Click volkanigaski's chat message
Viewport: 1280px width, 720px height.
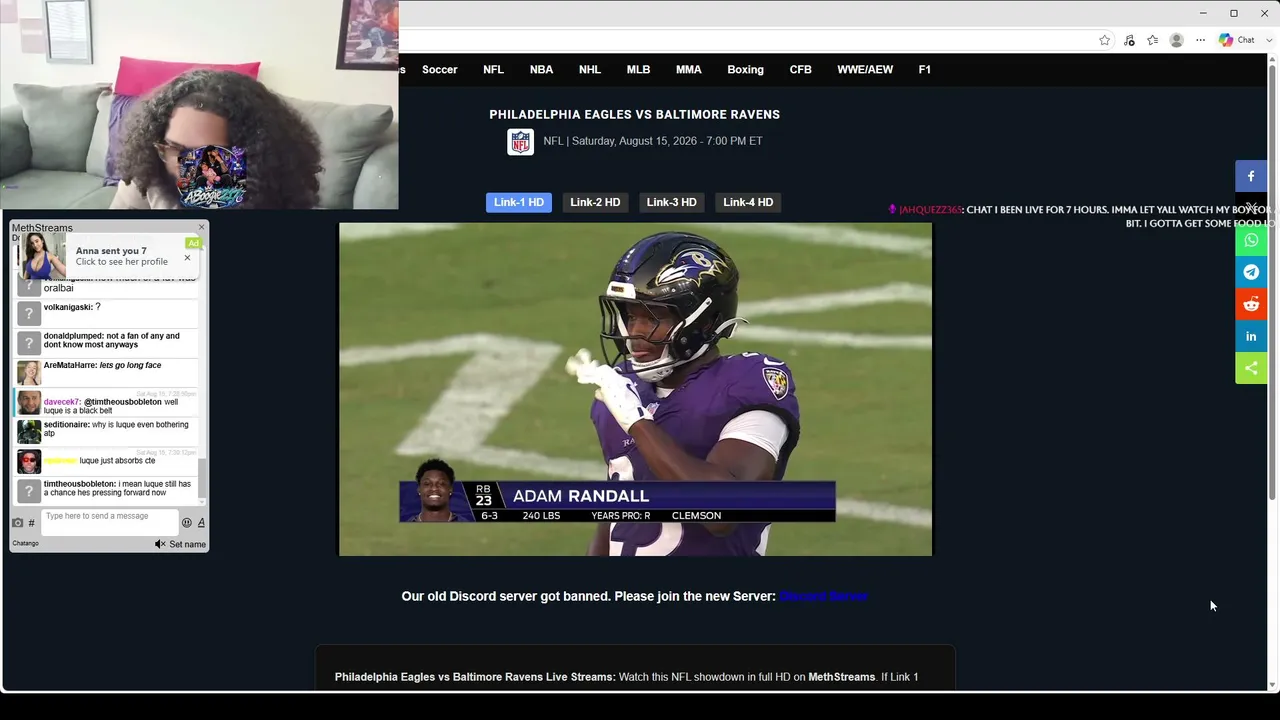pyautogui.click(x=72, y=307)
